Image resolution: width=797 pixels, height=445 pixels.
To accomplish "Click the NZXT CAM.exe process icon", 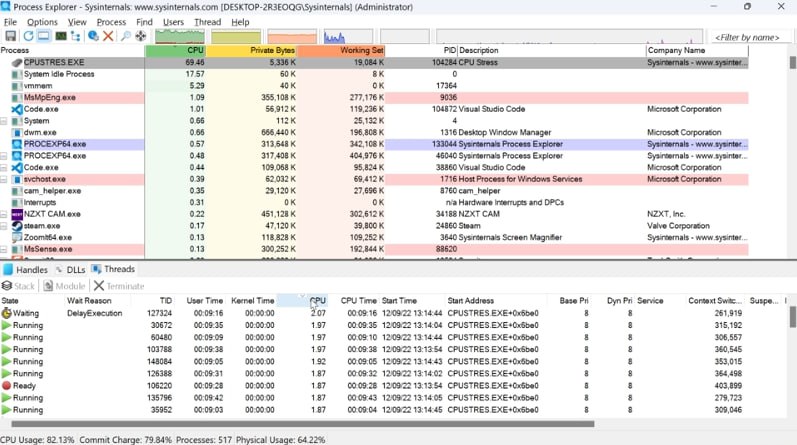I will pos(17,214).
